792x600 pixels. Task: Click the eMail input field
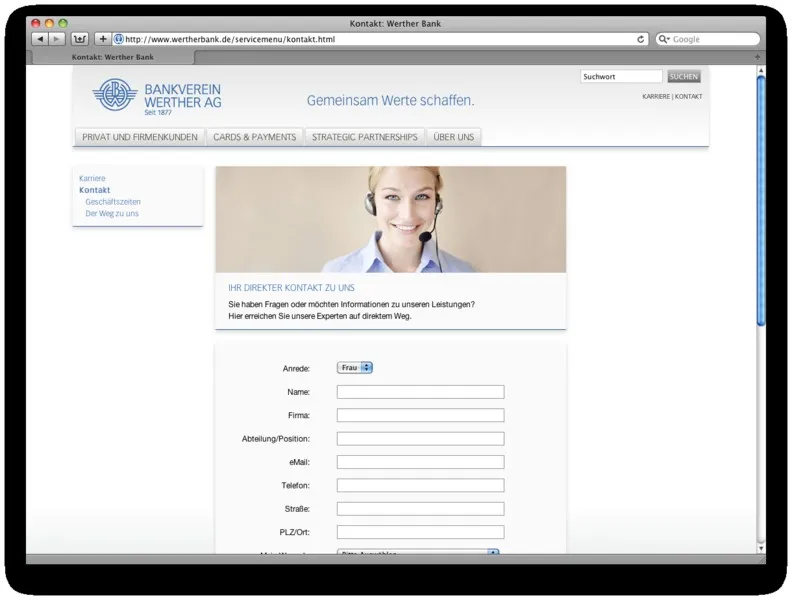[x=420, y=462]
